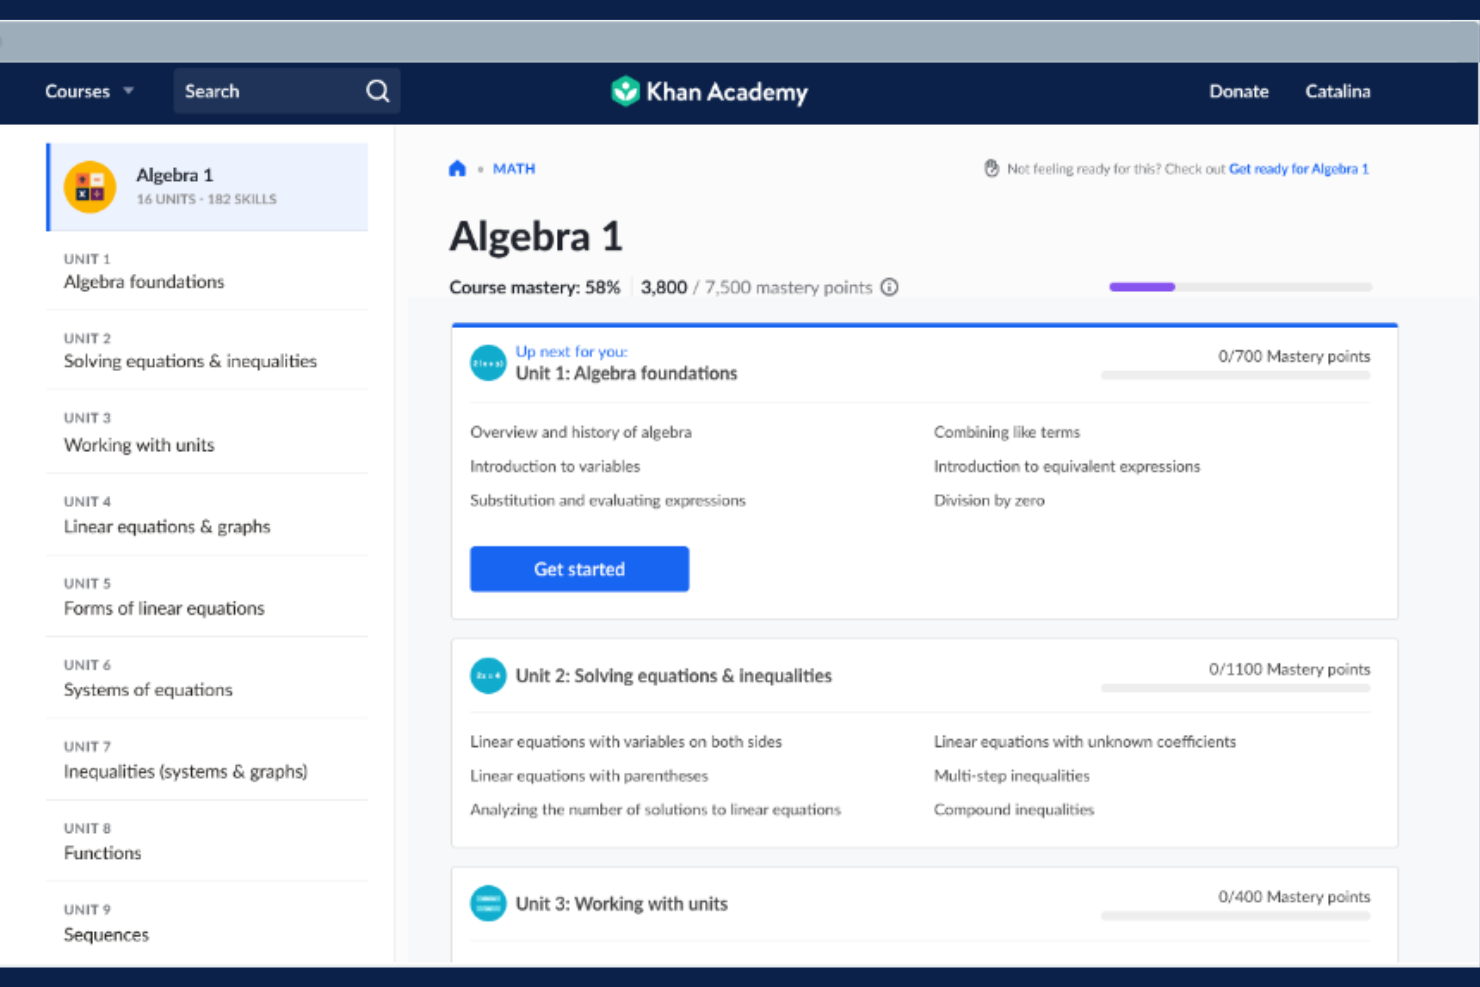Click the home breadcrumb icon

(x=457, y=168)
